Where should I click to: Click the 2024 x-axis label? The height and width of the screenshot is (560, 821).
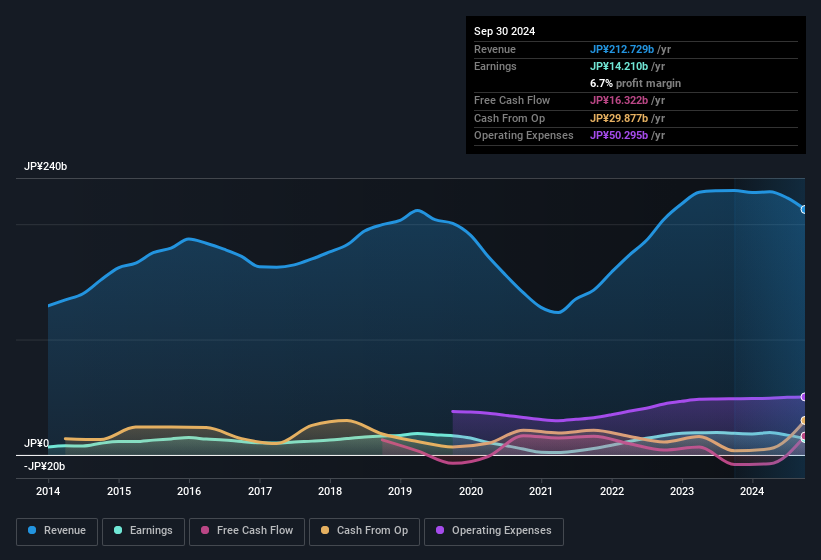(752, 491)
